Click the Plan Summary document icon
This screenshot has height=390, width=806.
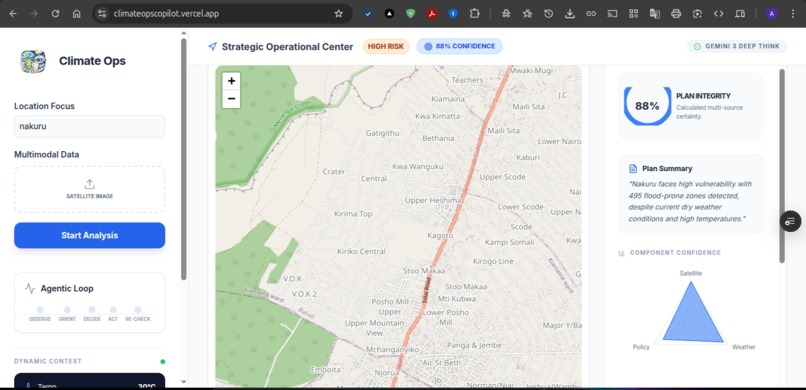(x=633, y=169)
